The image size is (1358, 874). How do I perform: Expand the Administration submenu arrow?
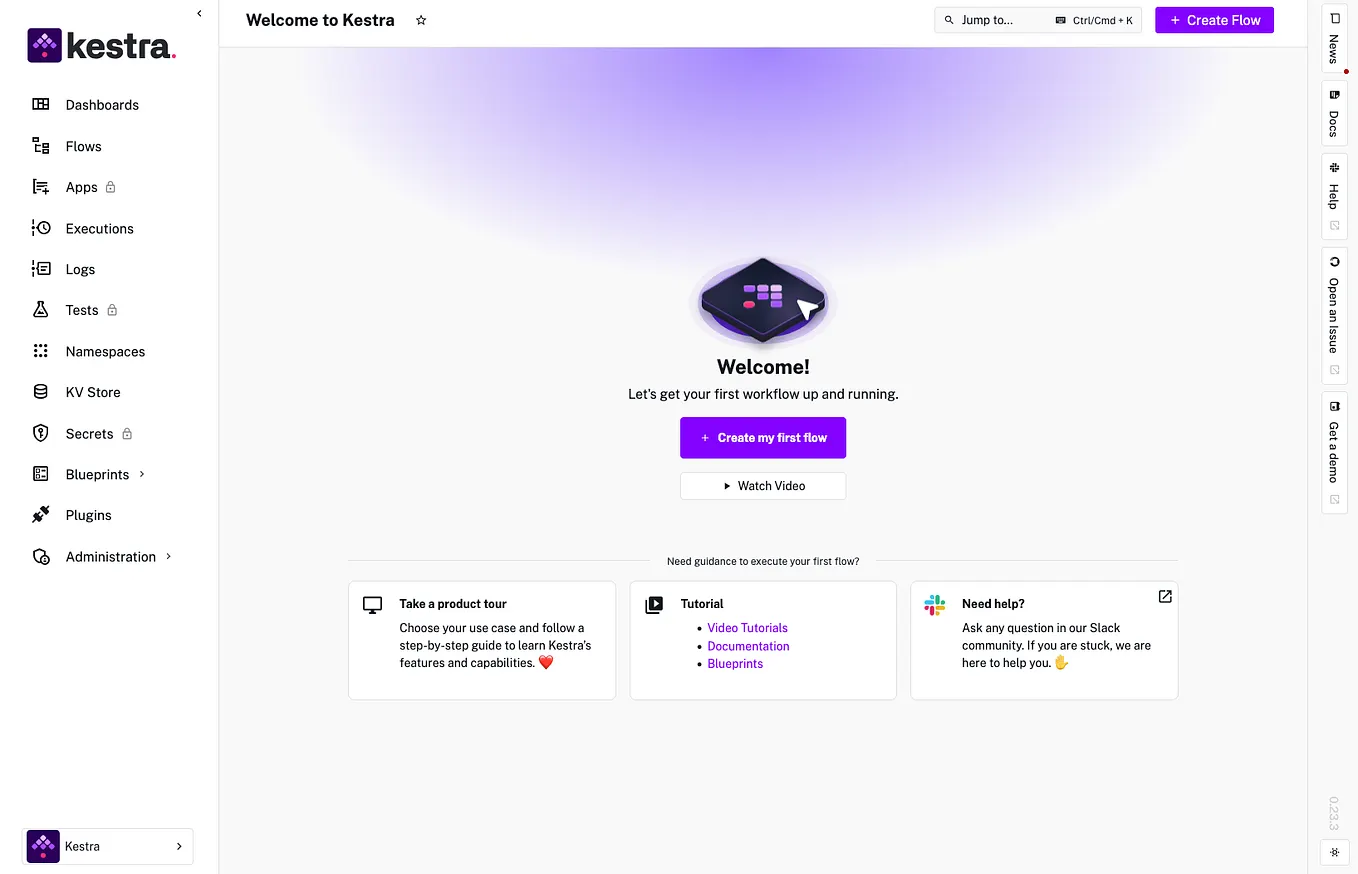(168, 556)
